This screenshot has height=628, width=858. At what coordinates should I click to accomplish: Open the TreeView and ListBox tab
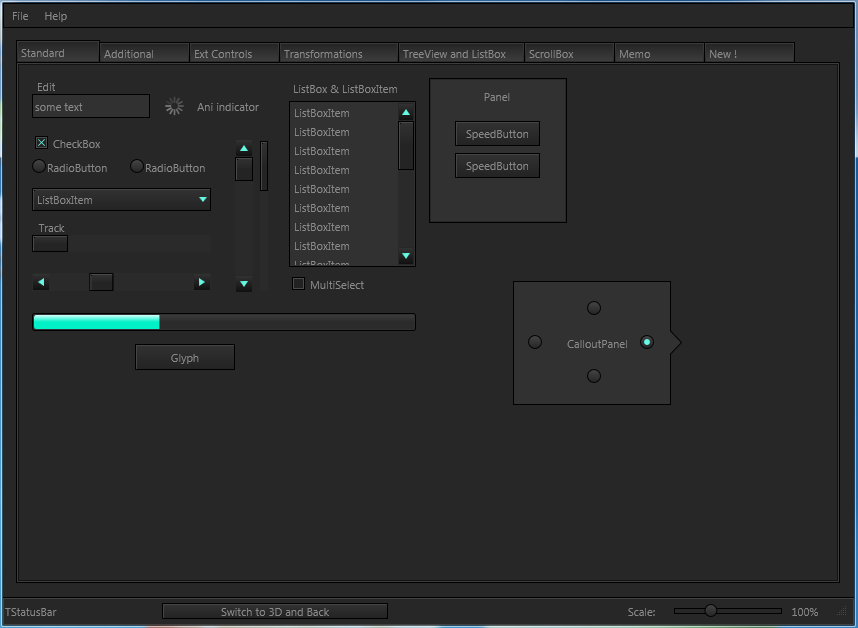pos(461,54)
